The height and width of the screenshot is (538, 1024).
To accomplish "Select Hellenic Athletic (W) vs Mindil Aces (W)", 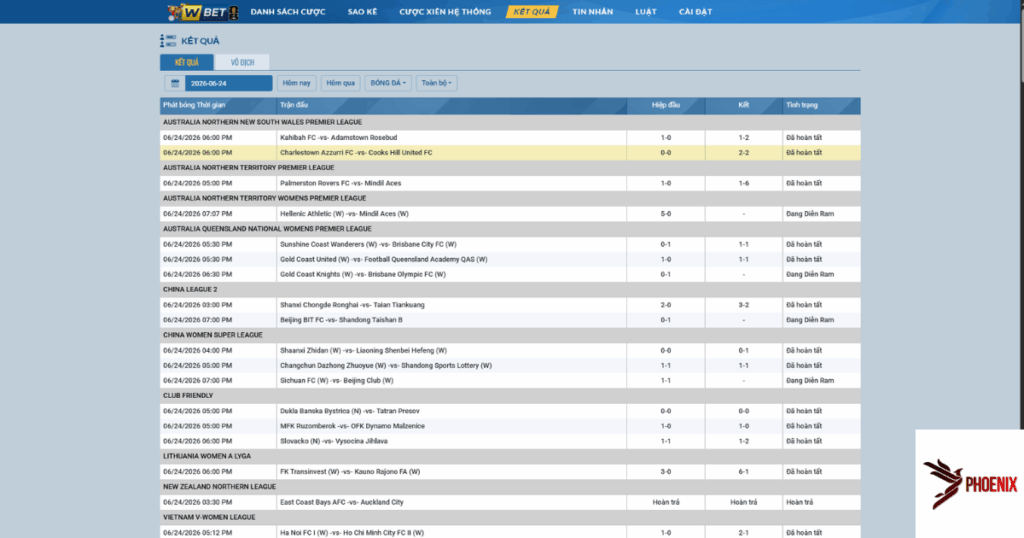I will tap(510, 214).
